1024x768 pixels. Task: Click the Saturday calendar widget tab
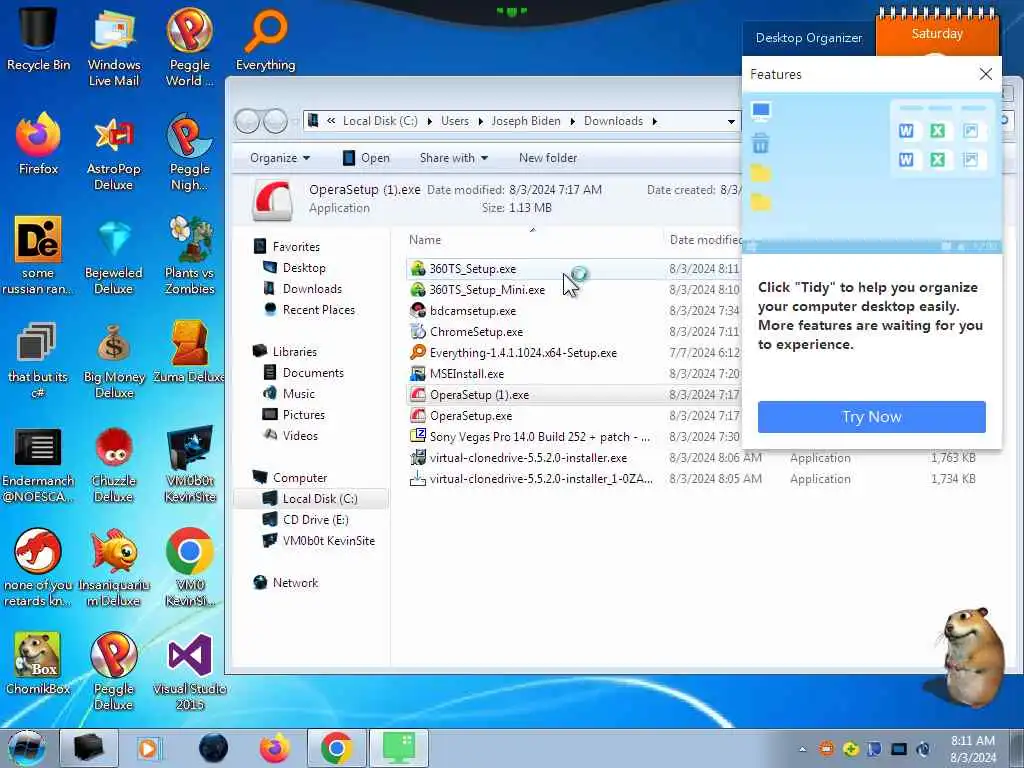937,34
